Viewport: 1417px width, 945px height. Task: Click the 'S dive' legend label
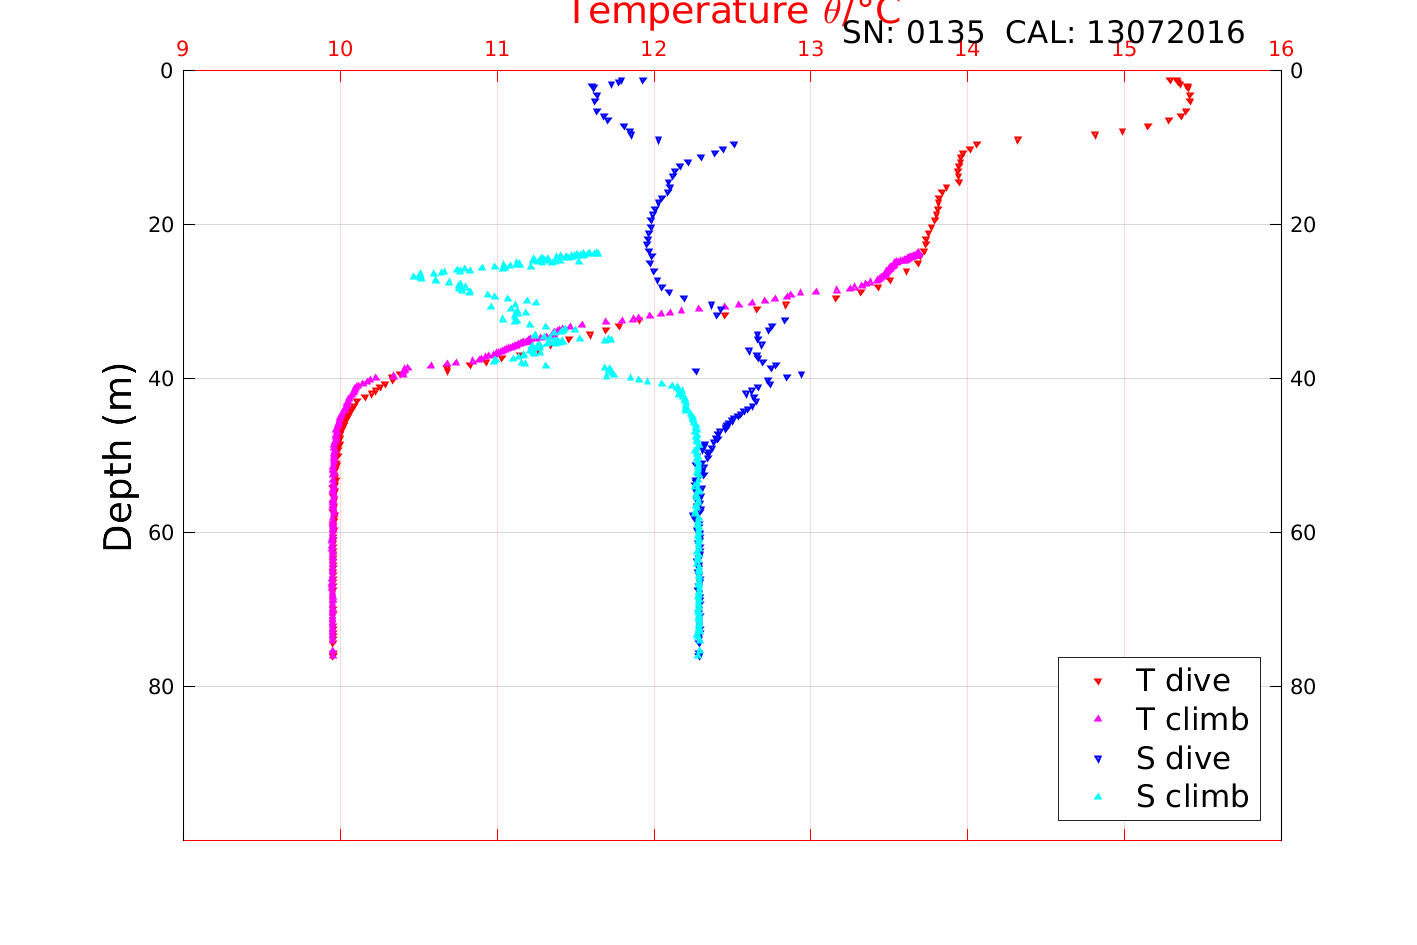click(x=1183, y=758)
